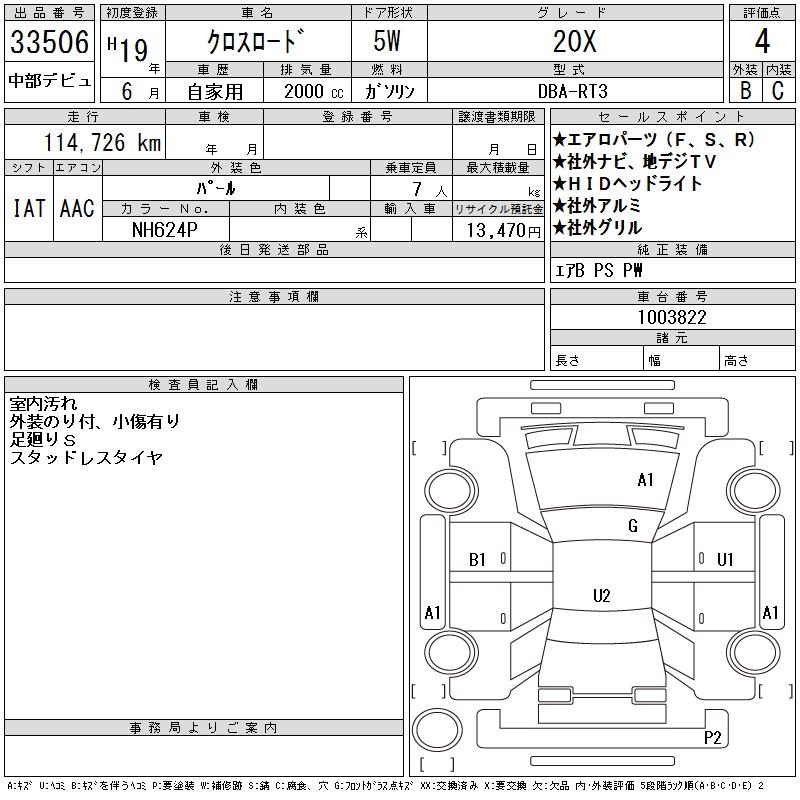Click door mark U1 on diagram
Image resolution: width=800 pixels, height=800 pixels.
tap(725, 560)
